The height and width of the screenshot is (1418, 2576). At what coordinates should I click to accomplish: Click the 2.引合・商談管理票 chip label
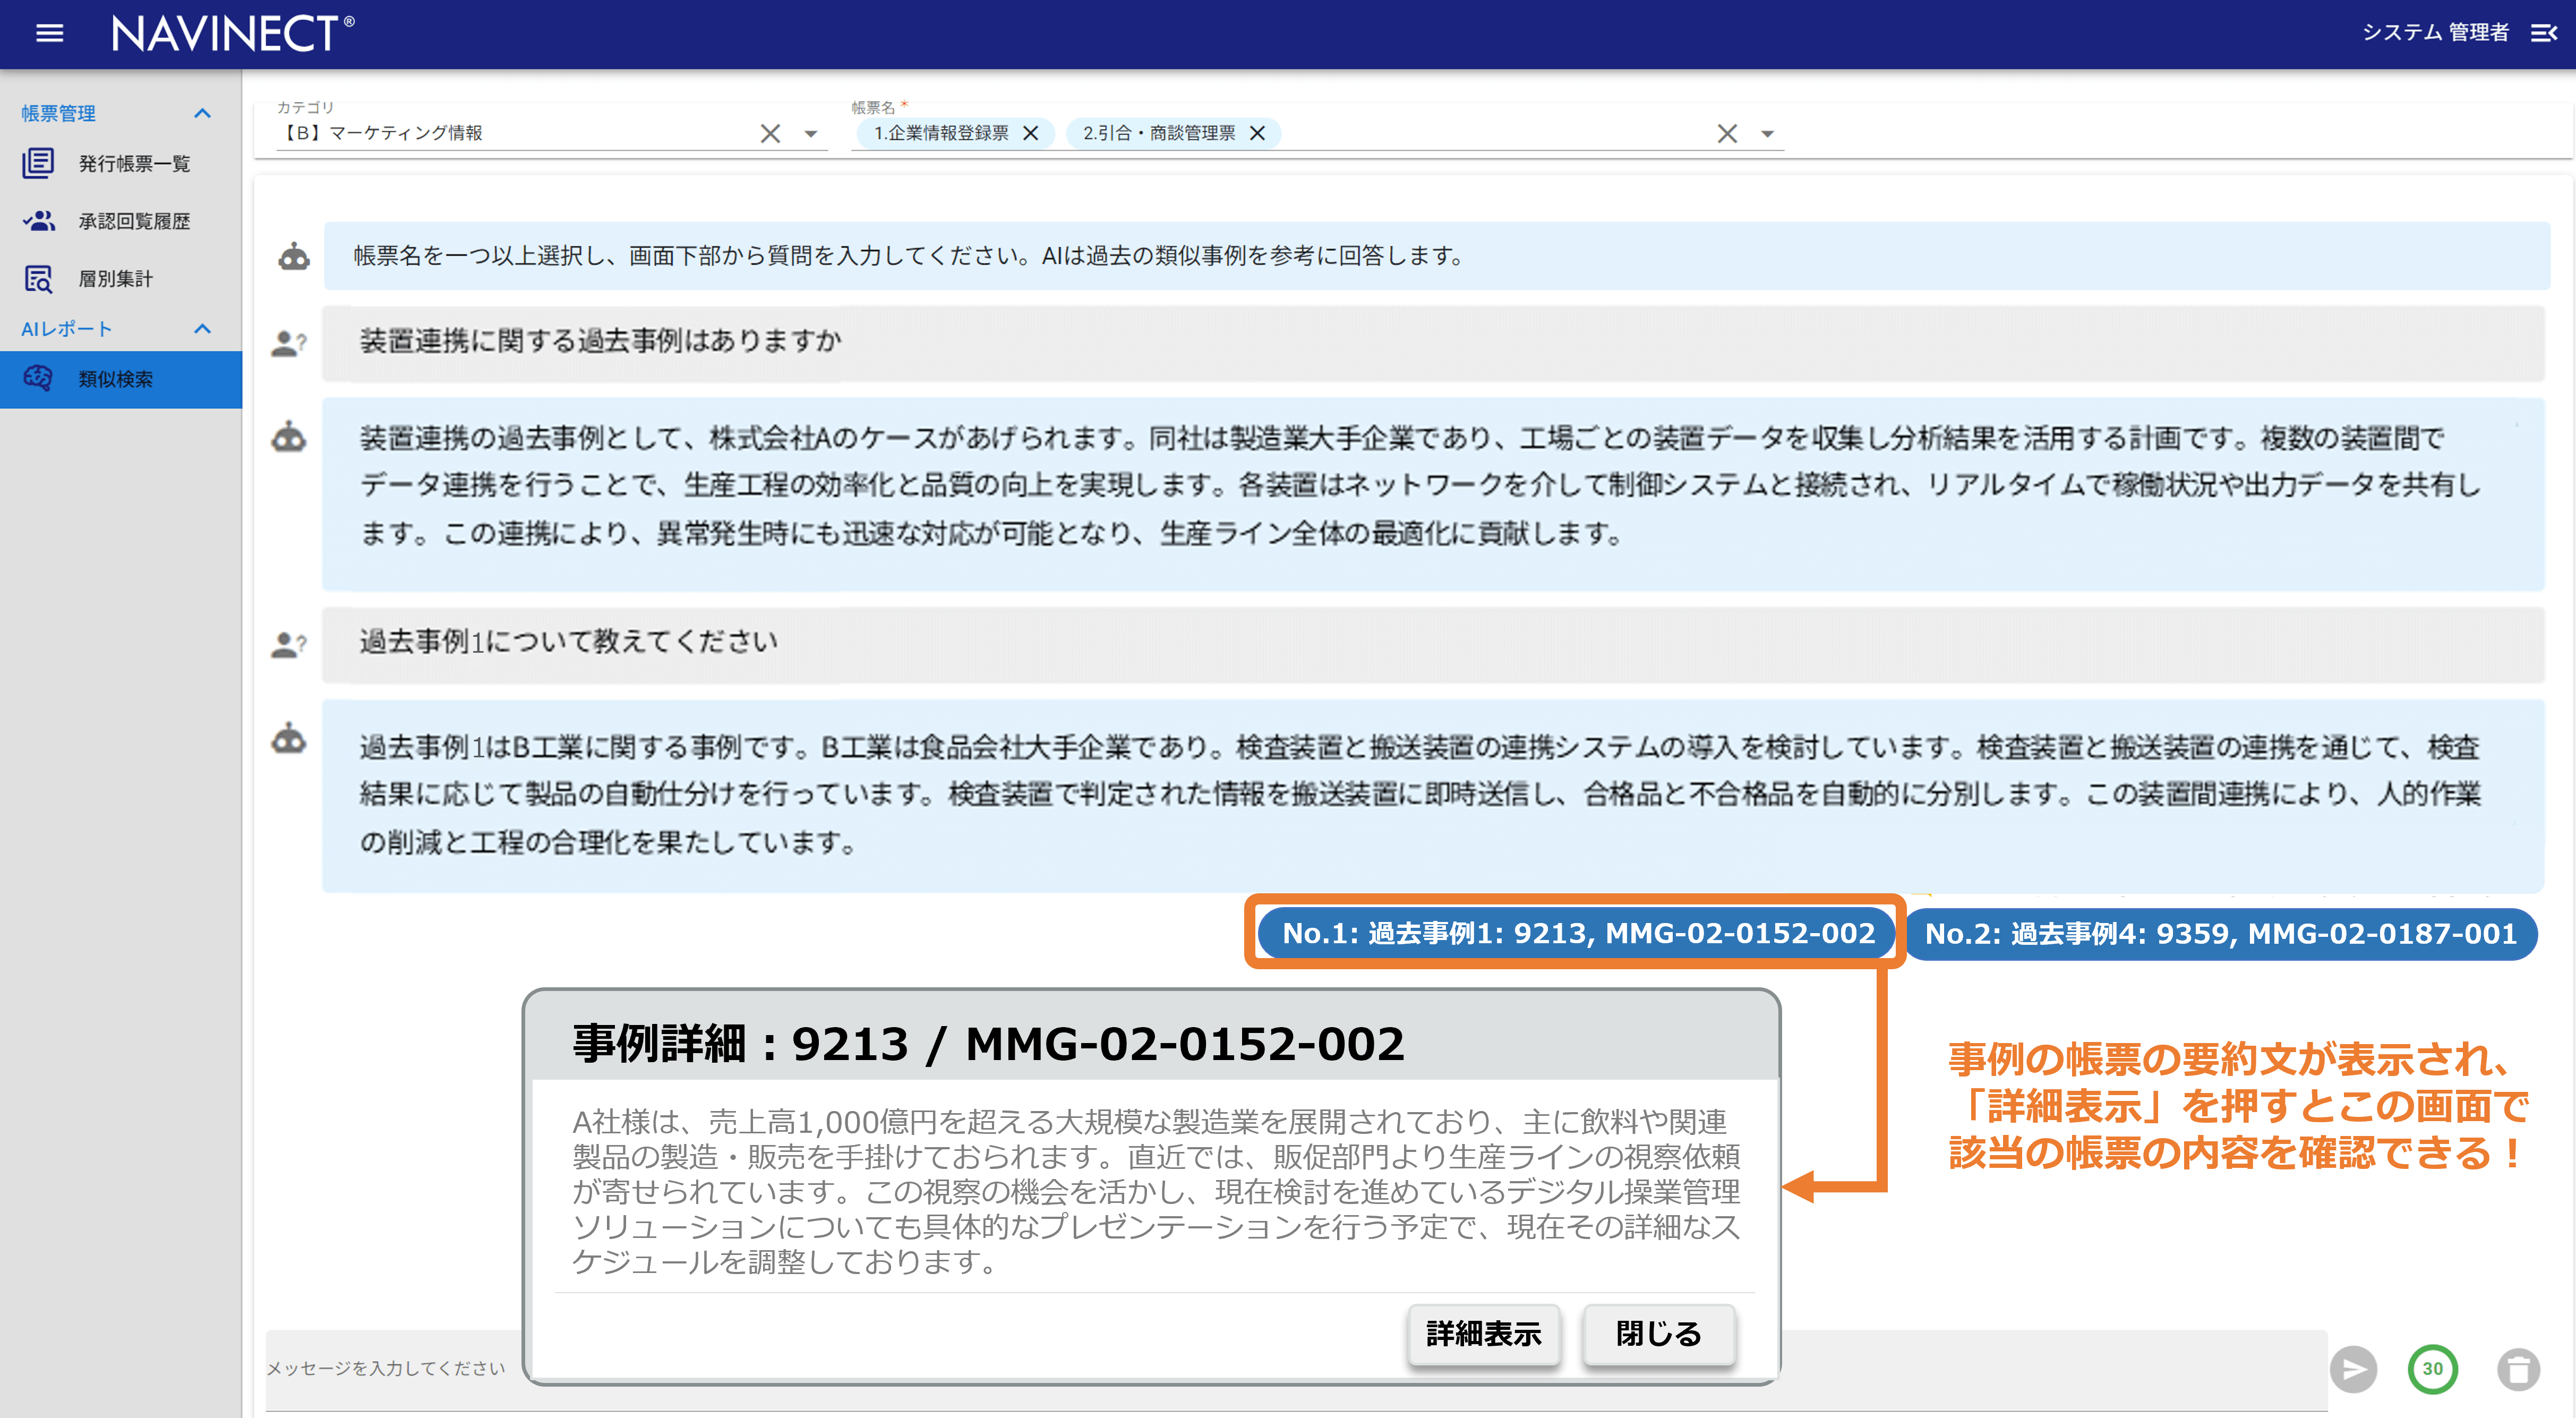pyautogui.click(x=1159, y=133)
